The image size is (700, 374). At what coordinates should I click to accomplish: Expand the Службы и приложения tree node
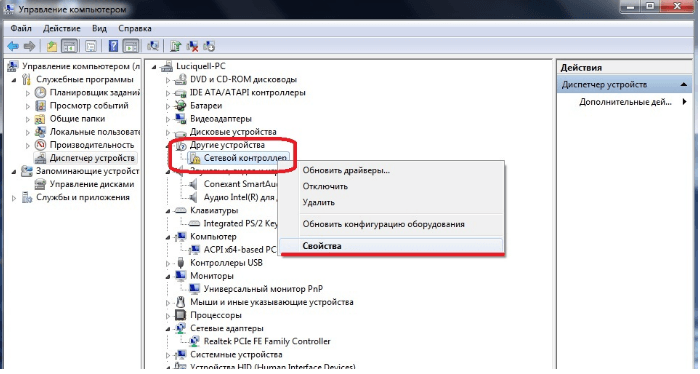click(14, 198)
